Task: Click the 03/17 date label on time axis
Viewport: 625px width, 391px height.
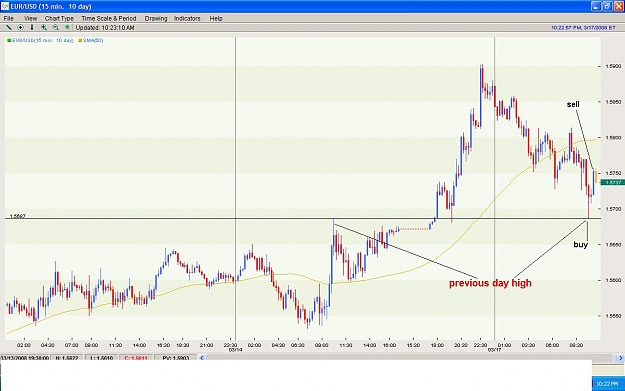Action: 494,350
